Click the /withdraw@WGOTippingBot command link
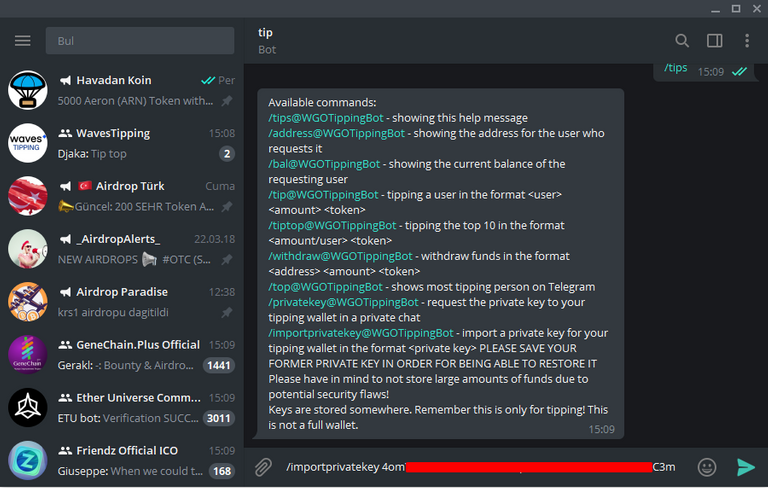This screenshot has width=768, height=488. 340,256
